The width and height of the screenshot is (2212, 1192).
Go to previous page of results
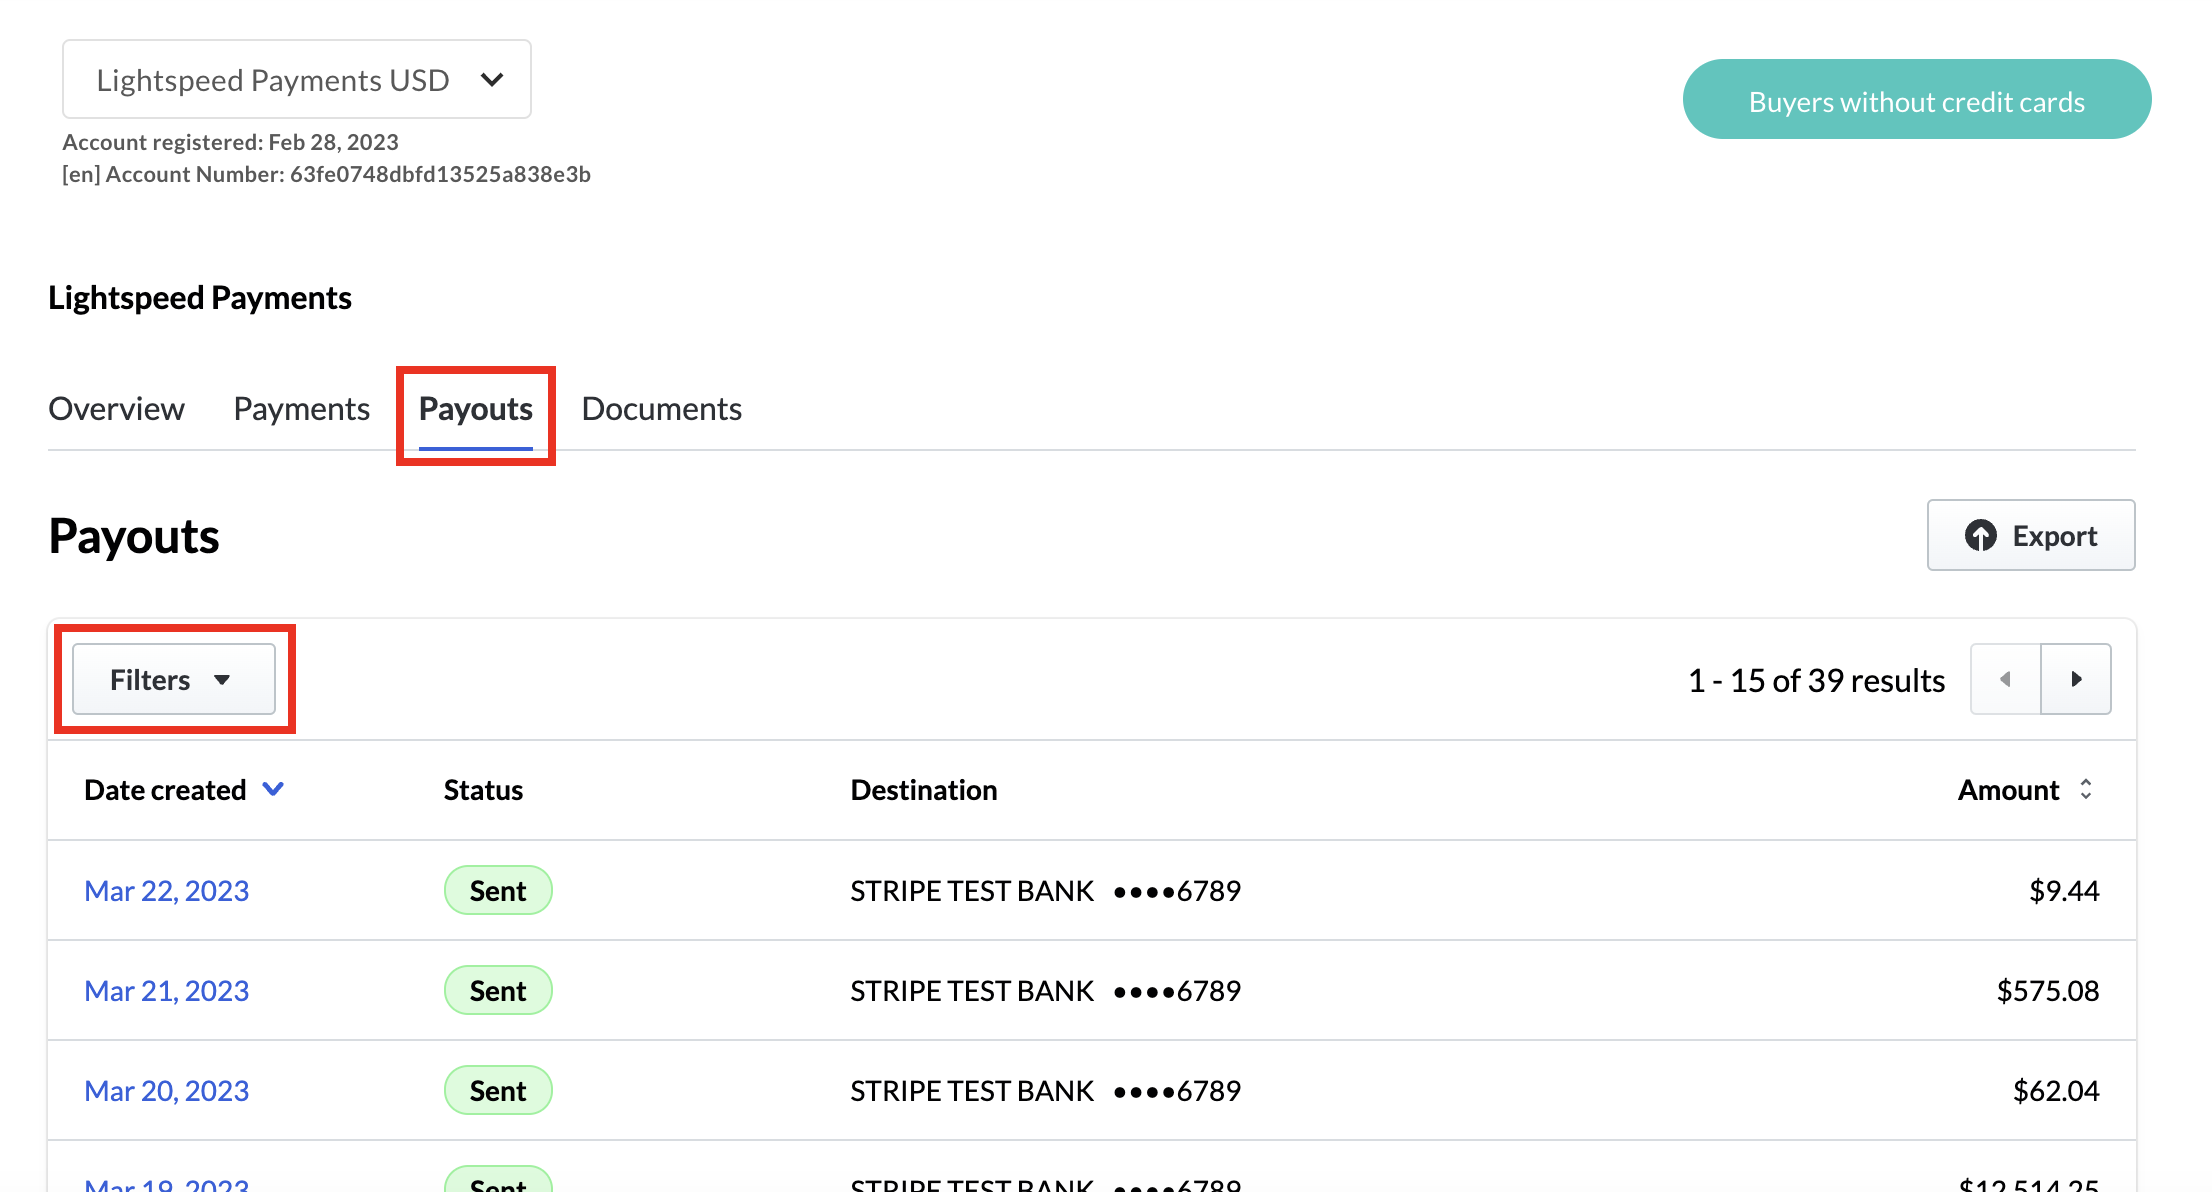pos(2005,679)
